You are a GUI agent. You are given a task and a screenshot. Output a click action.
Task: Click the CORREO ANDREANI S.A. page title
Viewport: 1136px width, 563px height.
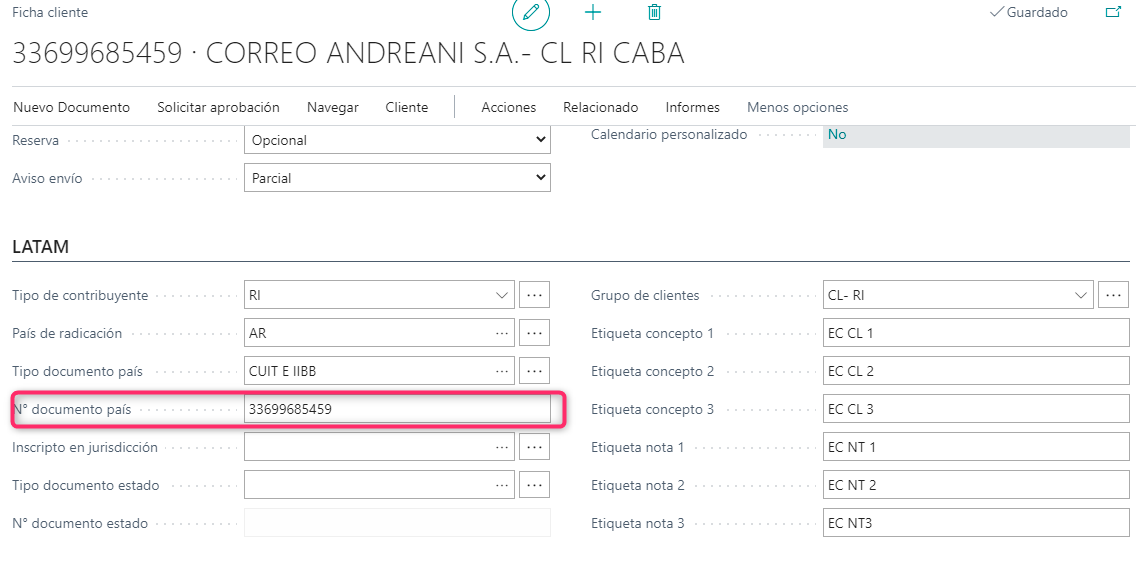(348, 54)
